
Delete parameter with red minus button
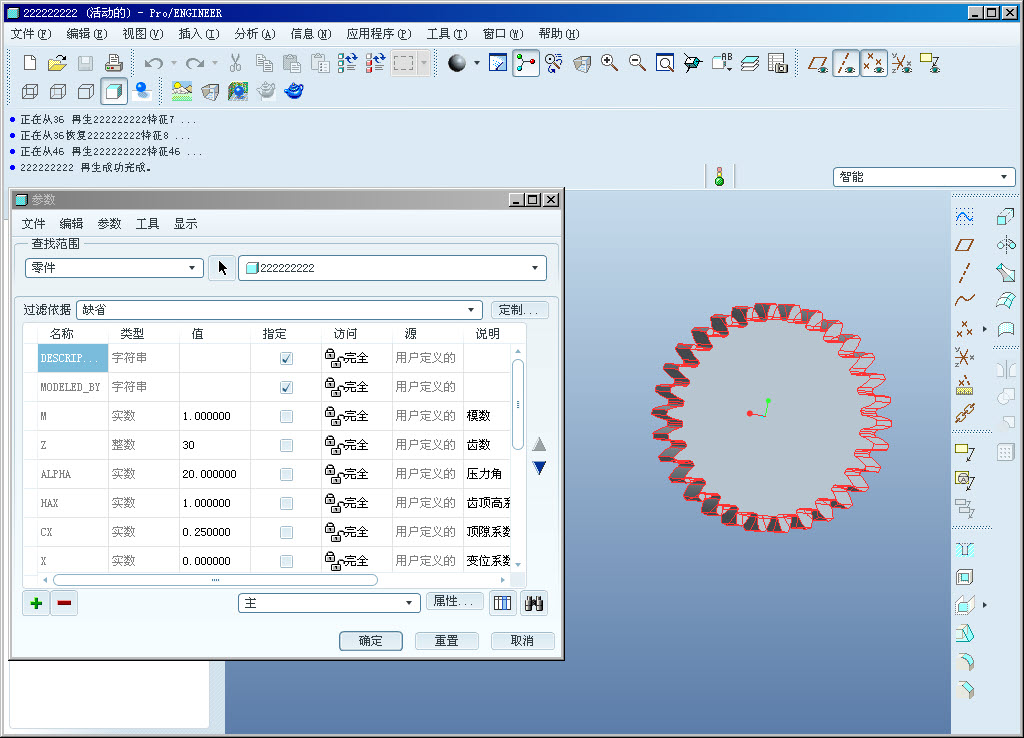pos(64,603)
